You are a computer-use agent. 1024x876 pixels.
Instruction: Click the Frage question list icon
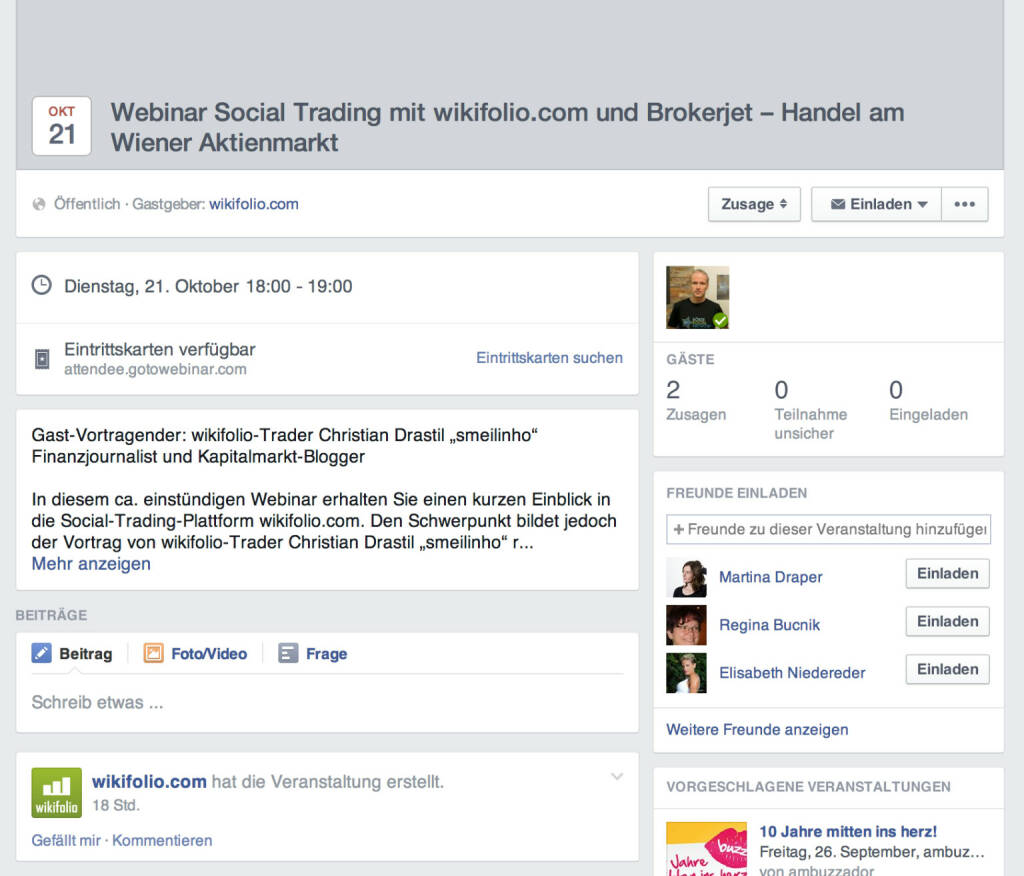[288, 654]
